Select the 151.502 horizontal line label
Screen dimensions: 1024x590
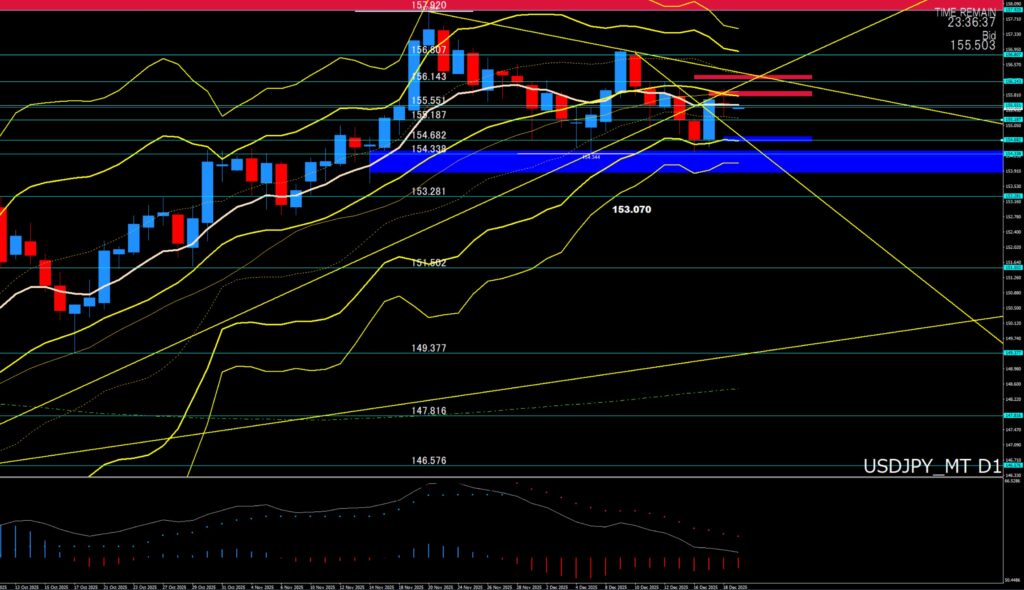[428, 262]
